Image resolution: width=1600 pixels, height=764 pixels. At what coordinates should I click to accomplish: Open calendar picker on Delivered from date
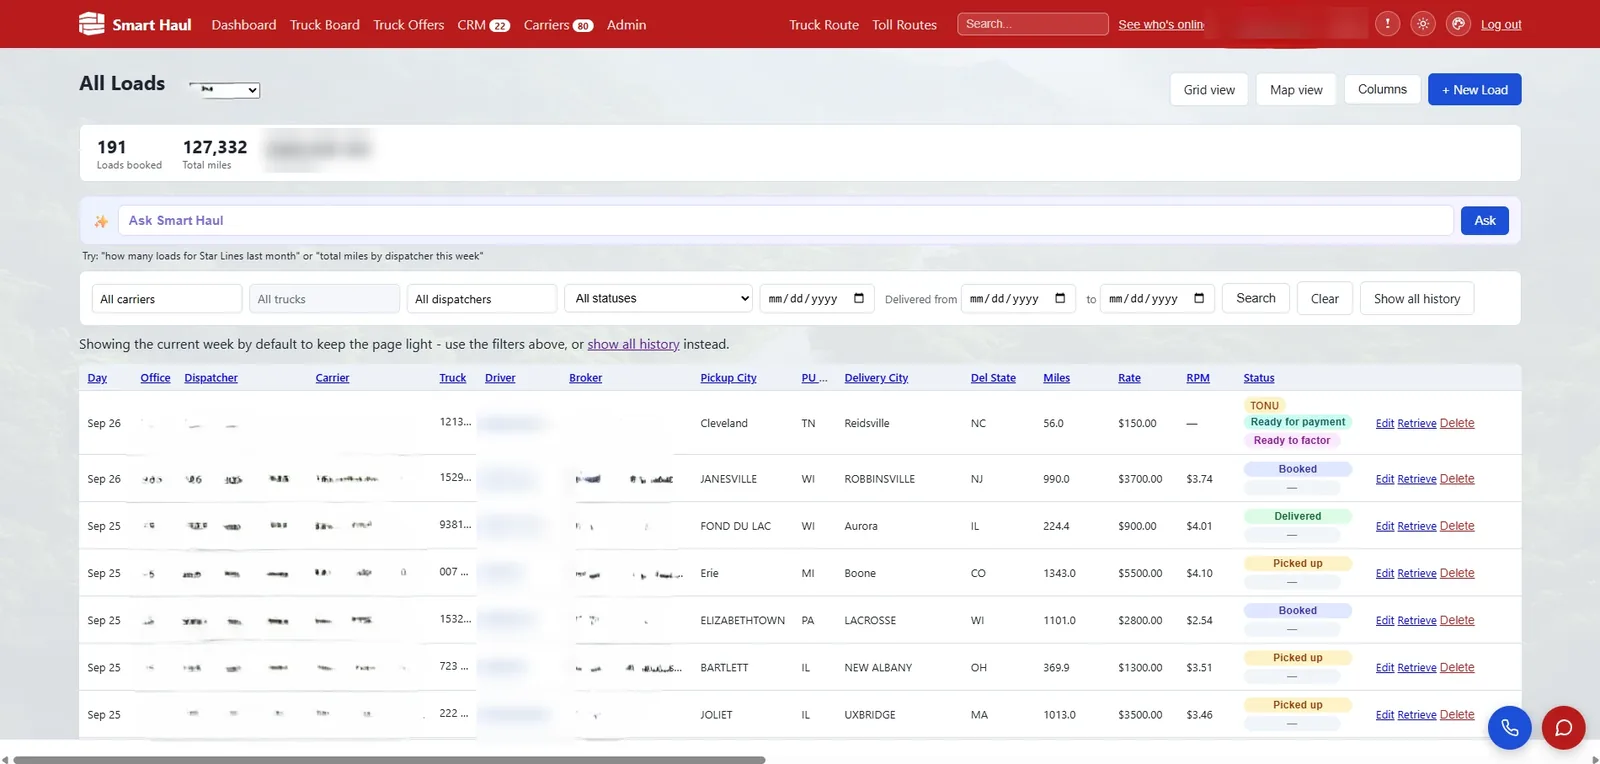(1060, 298)
